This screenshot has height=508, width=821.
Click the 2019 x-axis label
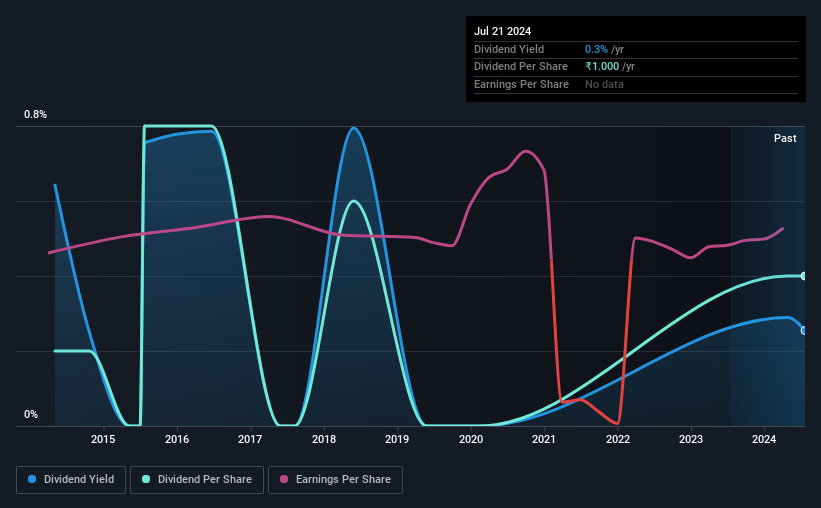[397, 439]
